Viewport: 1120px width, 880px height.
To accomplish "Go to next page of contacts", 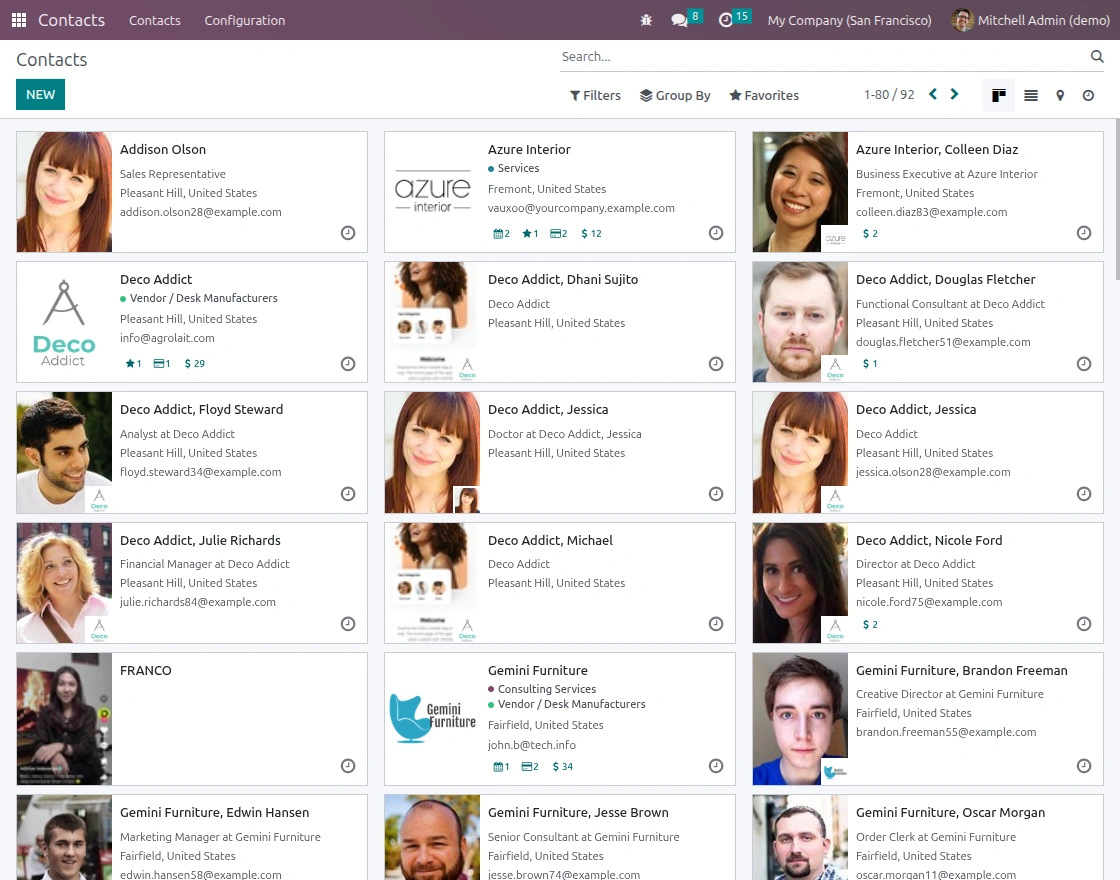I will 954,94.
